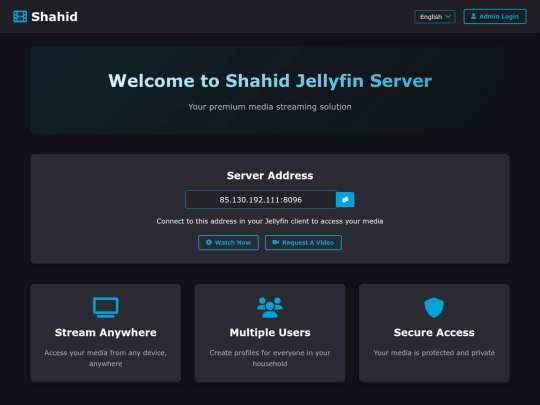Click the Stream Anywhere heading
This screenshot has width=540, height=405.
tap(106, 332)
